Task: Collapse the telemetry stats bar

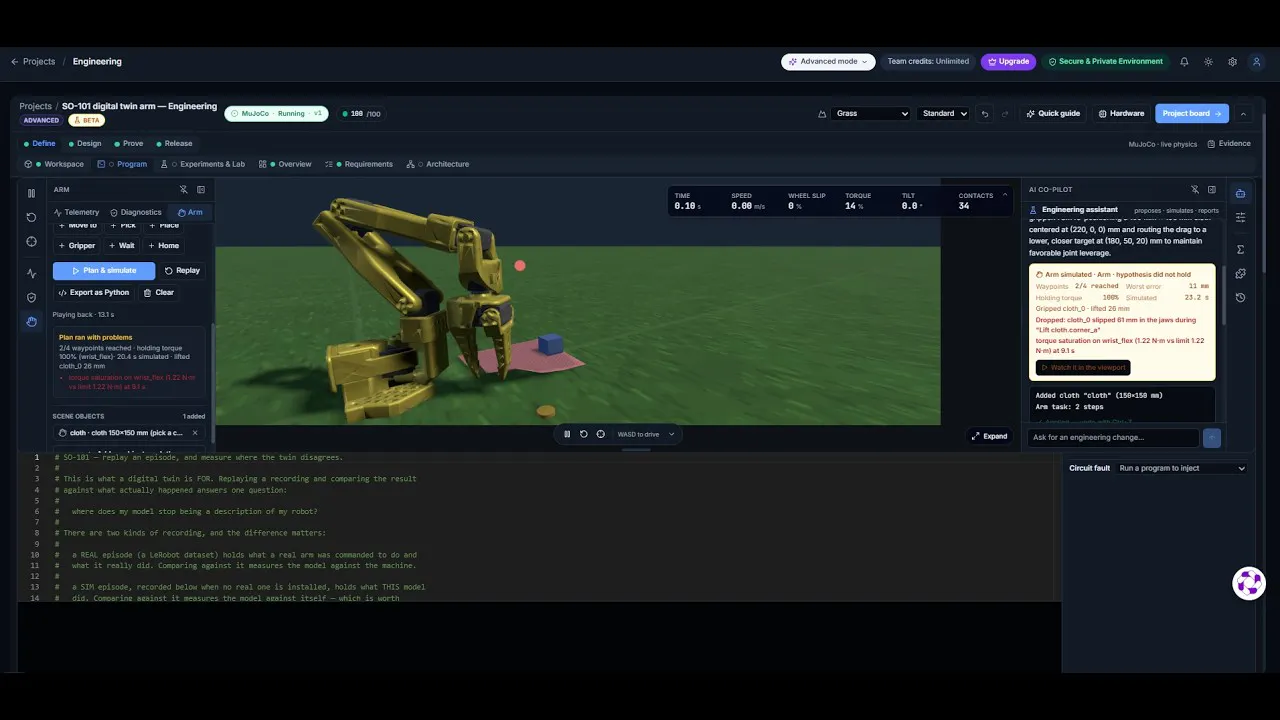Action: click(1005, 195)
